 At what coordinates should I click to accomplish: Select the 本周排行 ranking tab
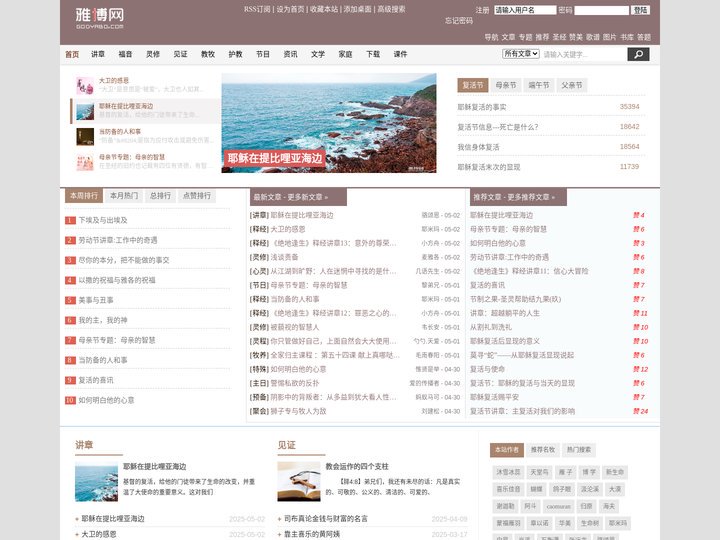(x=84, y=196)
